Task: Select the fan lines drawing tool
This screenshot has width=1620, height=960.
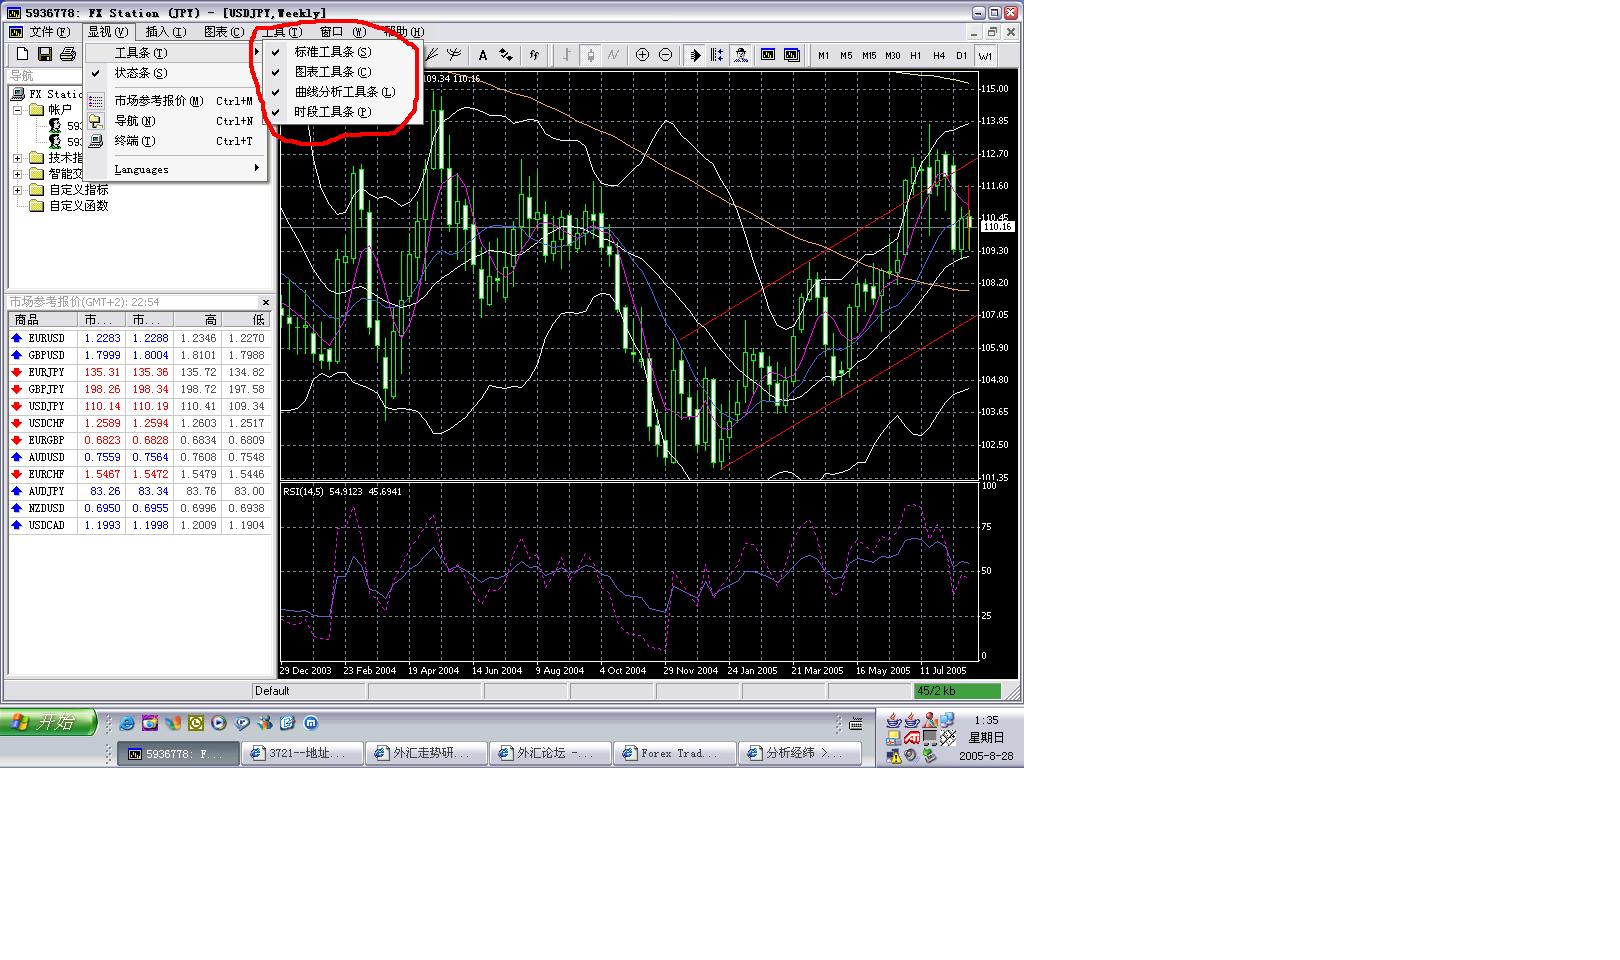Action: point(434,55)
